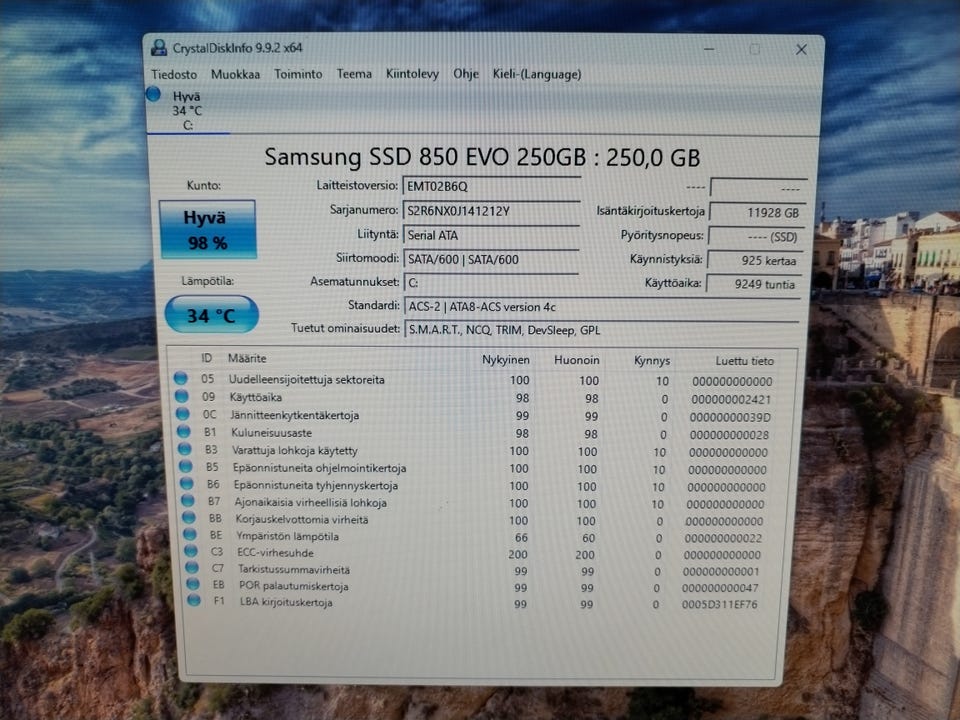Image resolution: width=960 pixels, height=720 pixels.
Task: Select the C: drive status tab
Action: (187, 111)
